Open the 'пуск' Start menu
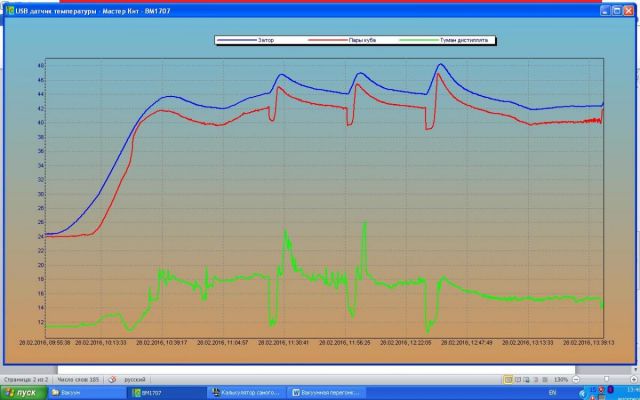The height and width of the screenshot is (400, 640). 22,393
